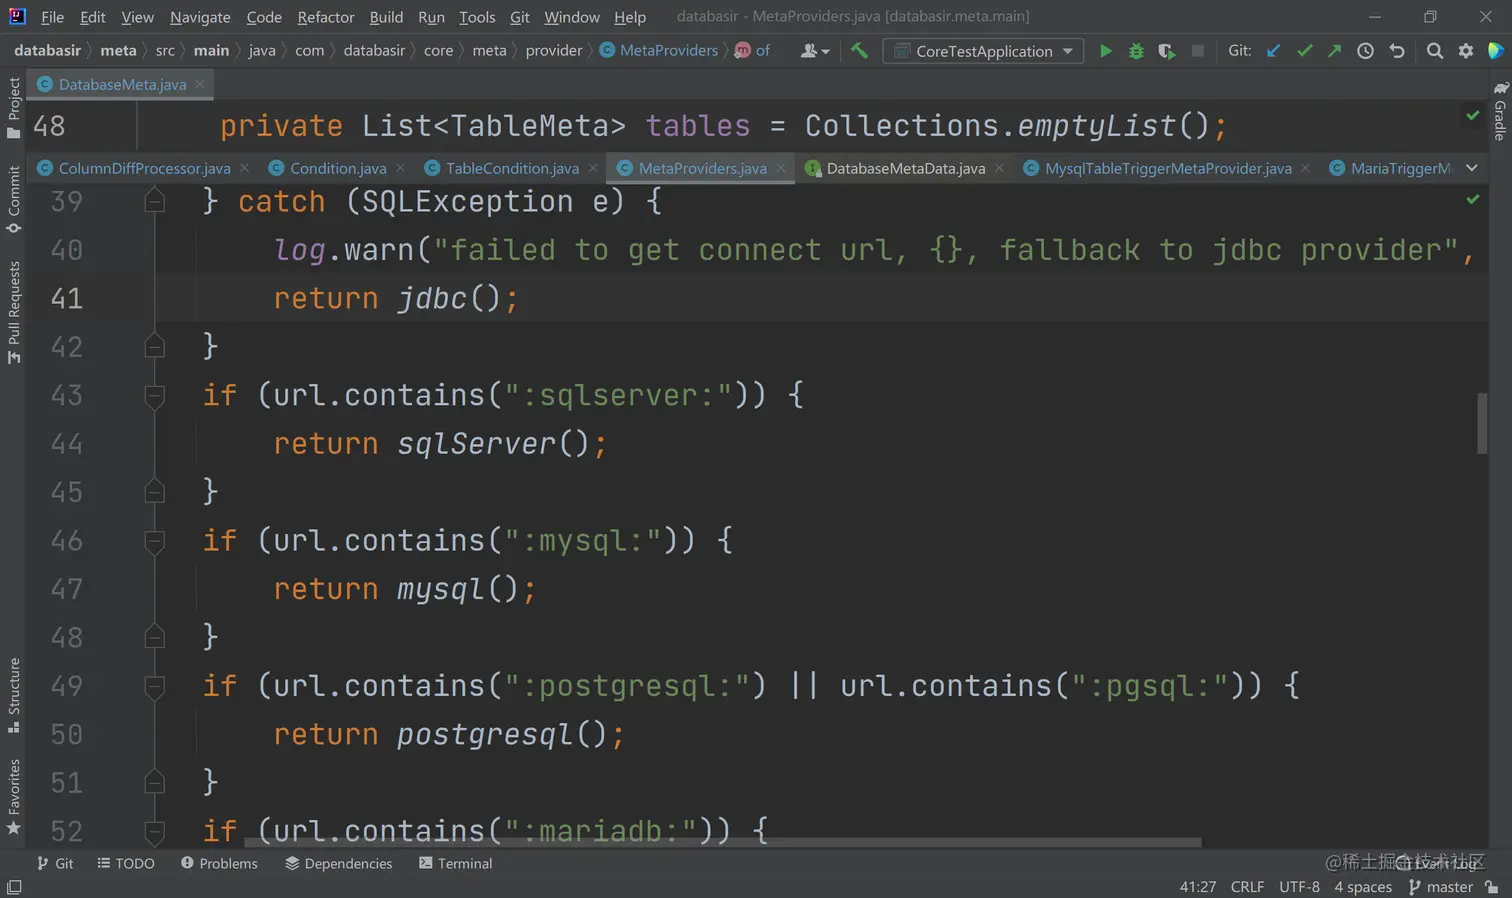1512x898 pixels.
Task: Click the inspection checkmark in the DatabaseMeta.java editor
Action: click(x=1473, y=115)
